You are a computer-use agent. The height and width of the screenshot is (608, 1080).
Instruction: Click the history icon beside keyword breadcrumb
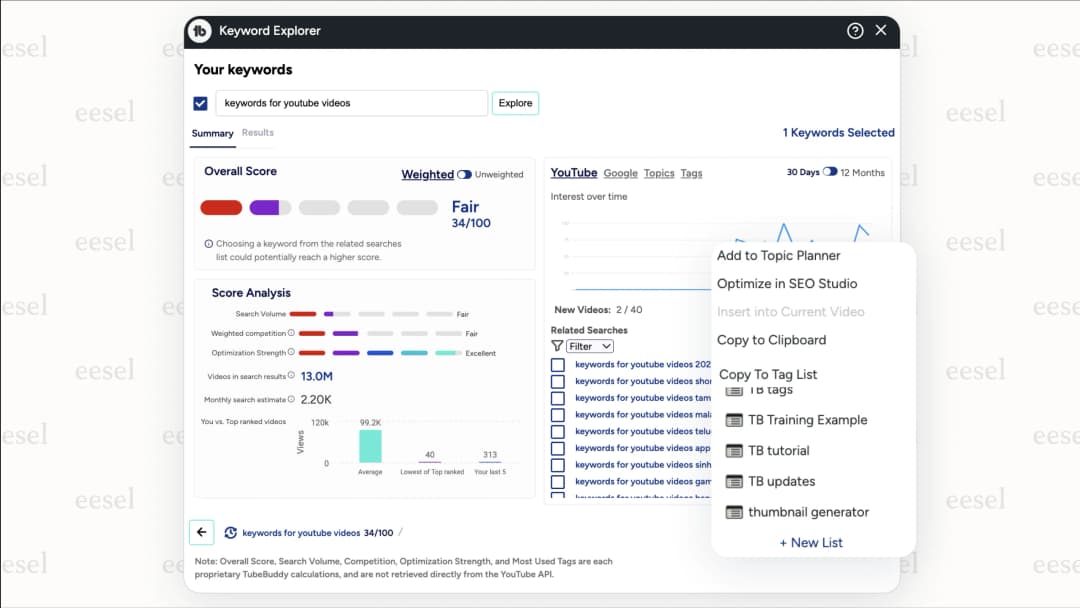231,533
